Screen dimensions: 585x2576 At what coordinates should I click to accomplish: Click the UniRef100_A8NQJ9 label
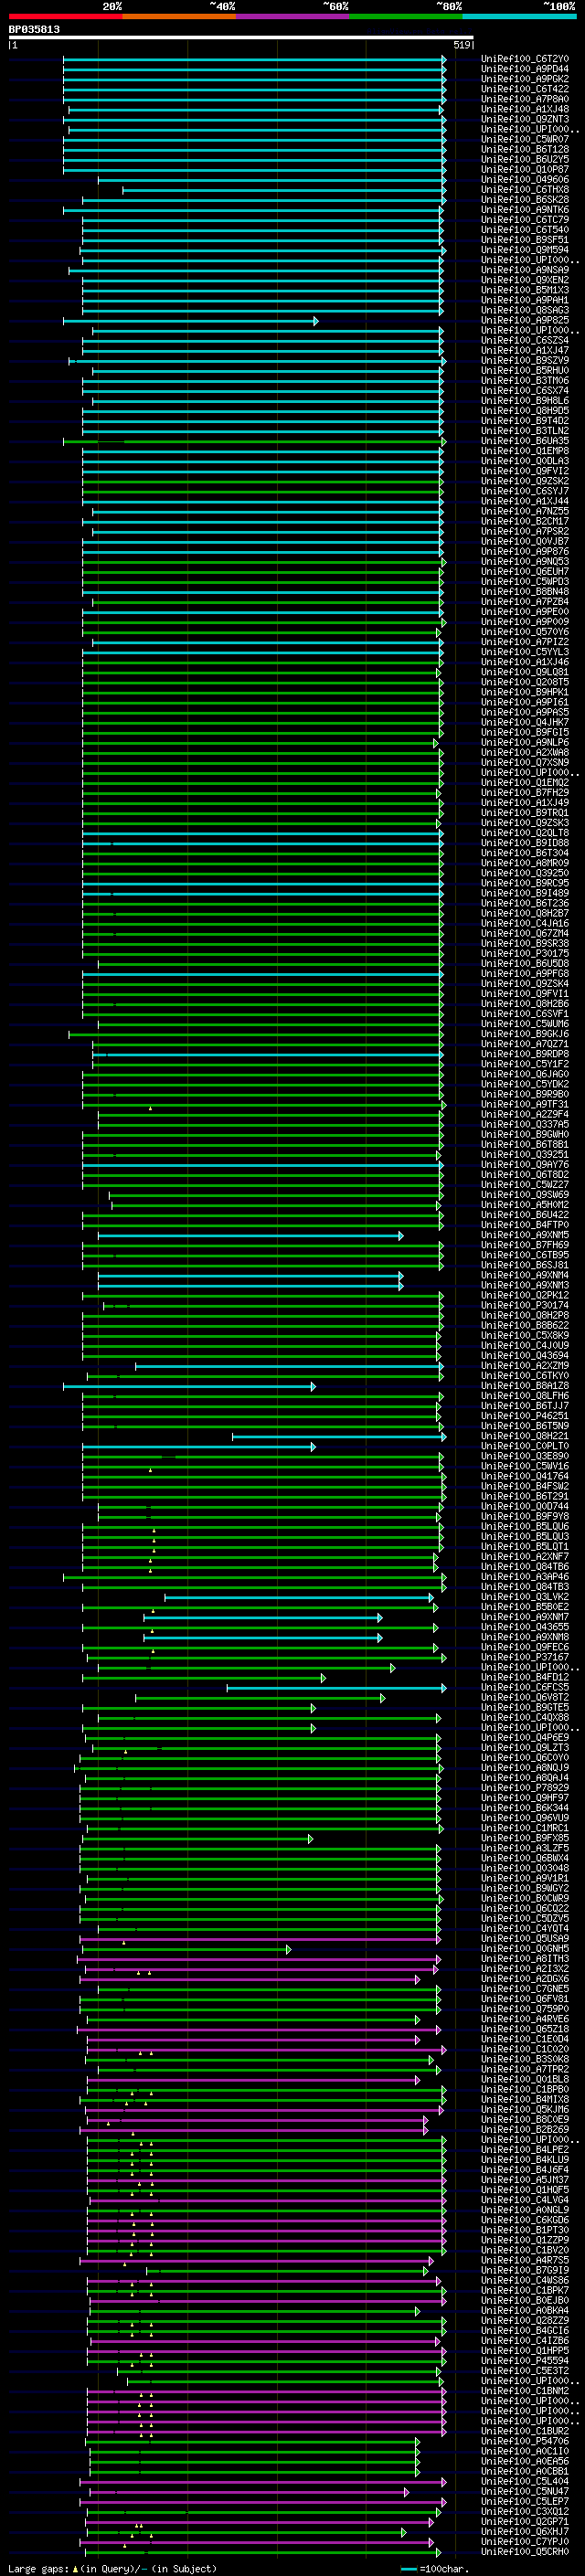point(525,1768)
